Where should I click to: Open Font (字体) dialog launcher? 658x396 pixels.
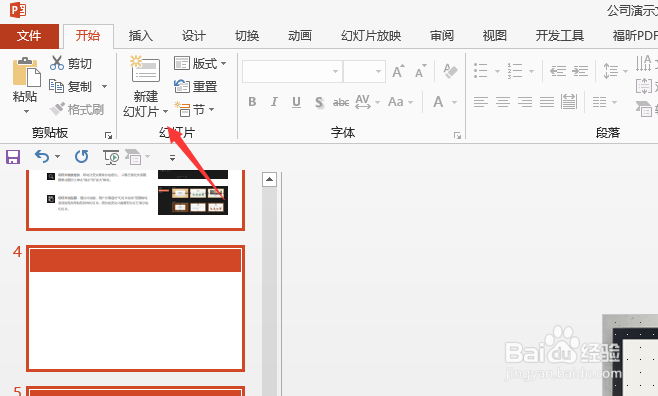pyautogui.click(x=457, y=135)
